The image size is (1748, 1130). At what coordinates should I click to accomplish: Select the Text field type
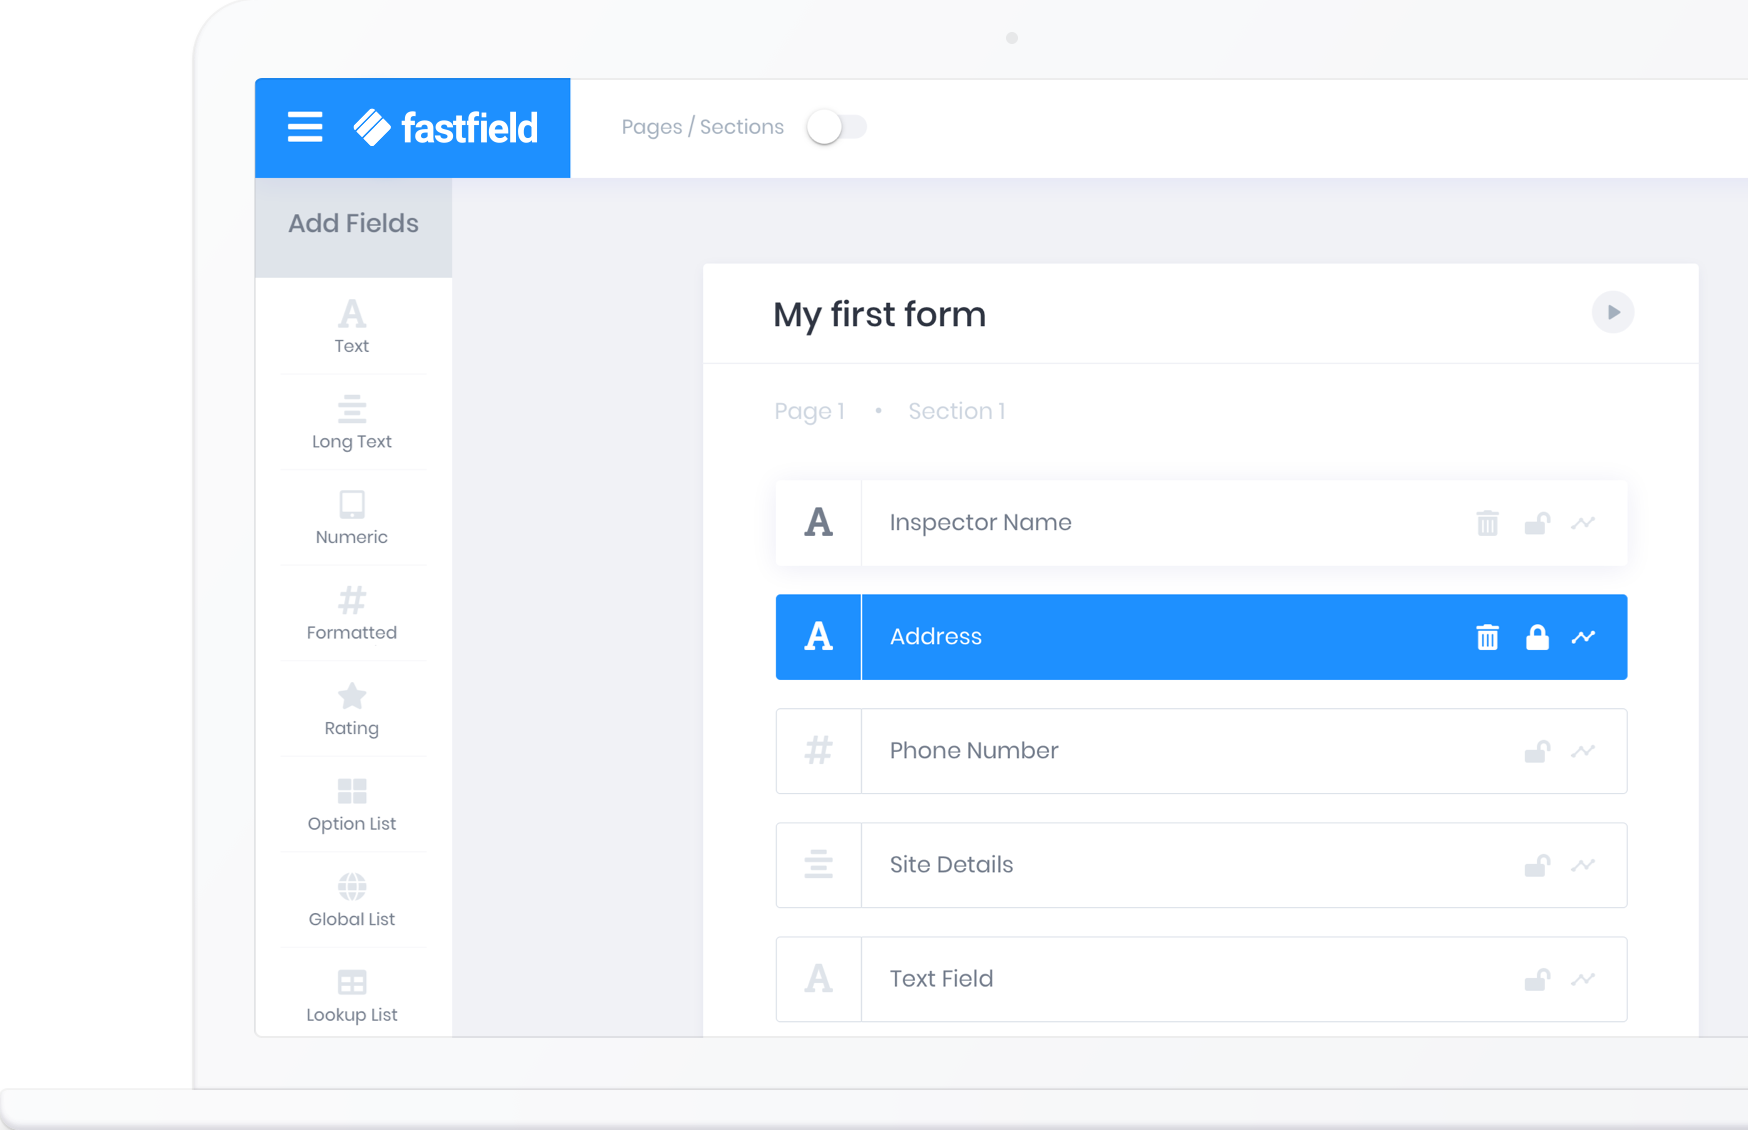click(351, 327)
